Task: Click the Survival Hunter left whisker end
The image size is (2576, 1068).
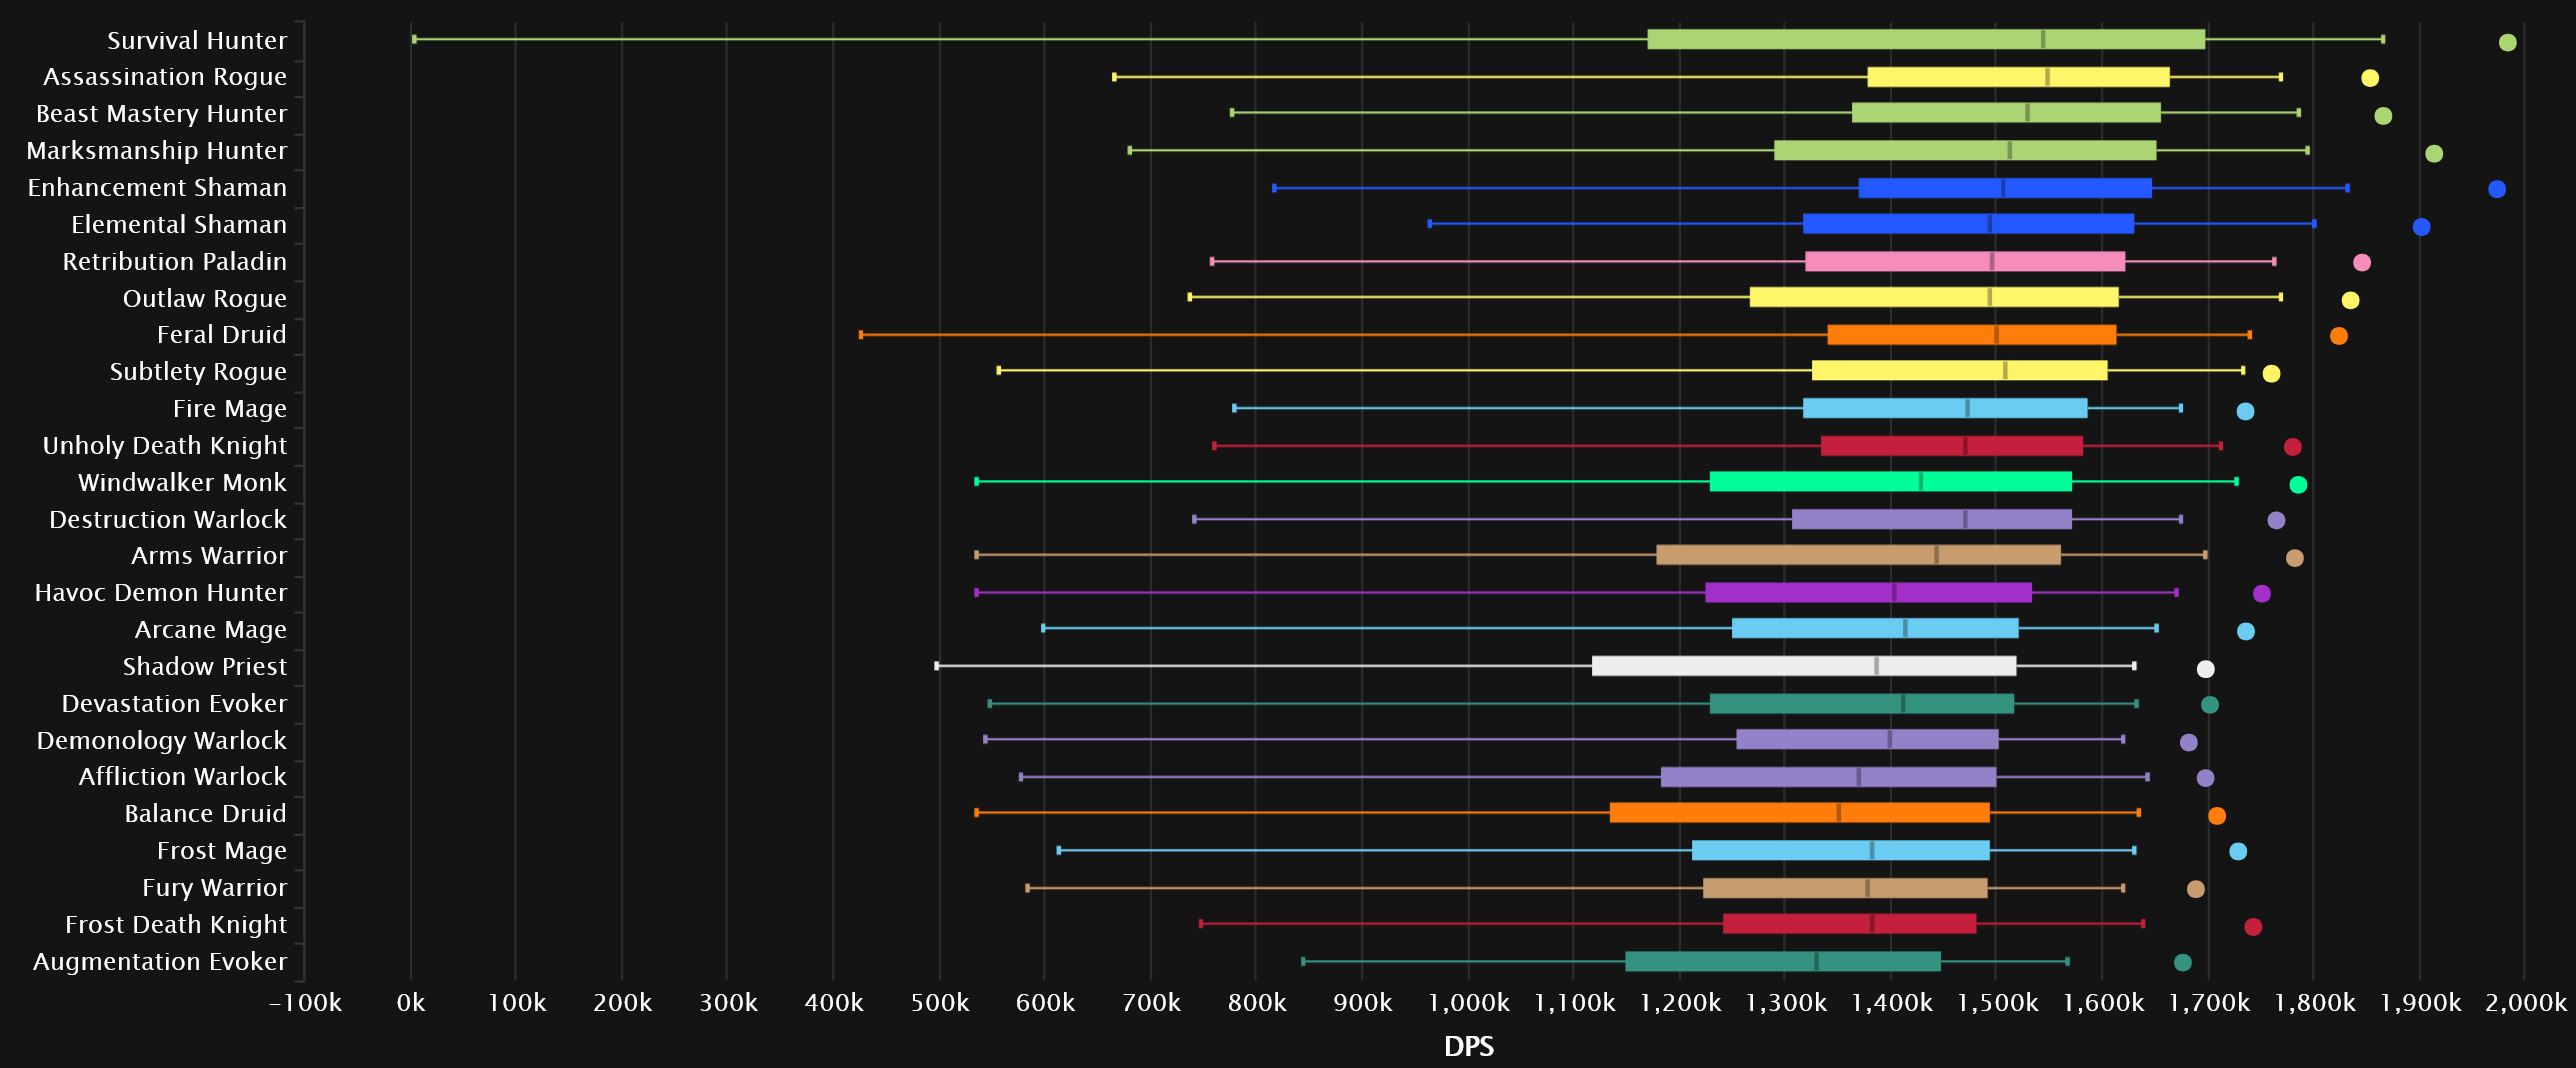Action: pos(414,39)
